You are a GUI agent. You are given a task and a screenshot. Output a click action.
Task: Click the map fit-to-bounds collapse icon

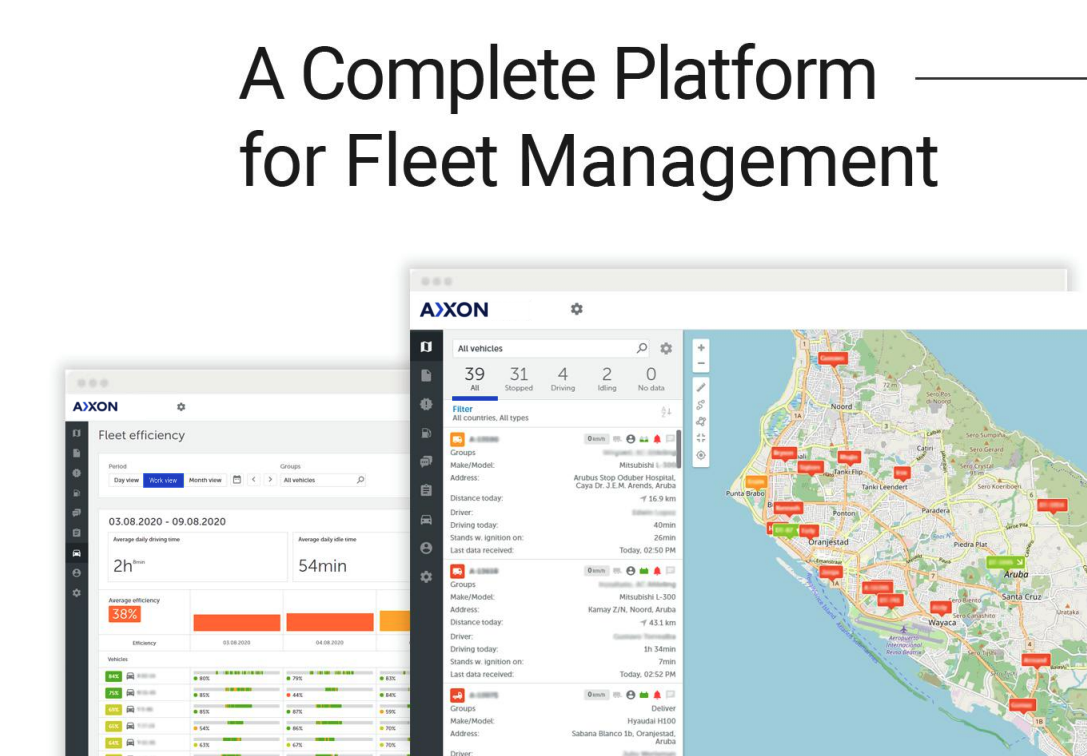point(701,438)
